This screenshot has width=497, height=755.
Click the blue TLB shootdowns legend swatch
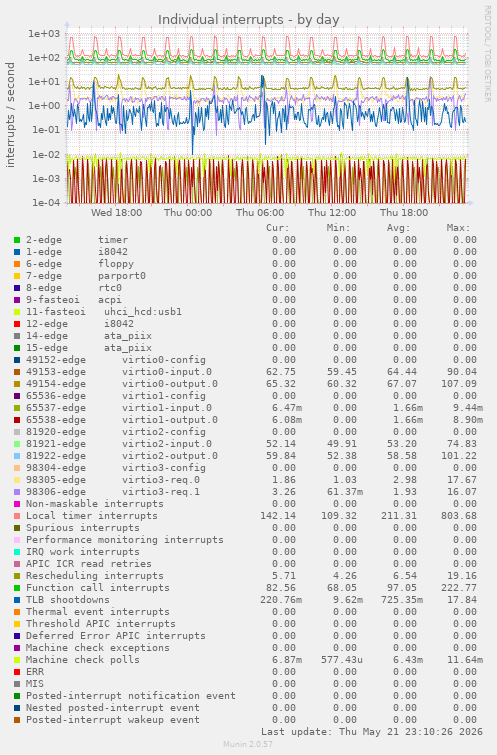click(17, 600)
